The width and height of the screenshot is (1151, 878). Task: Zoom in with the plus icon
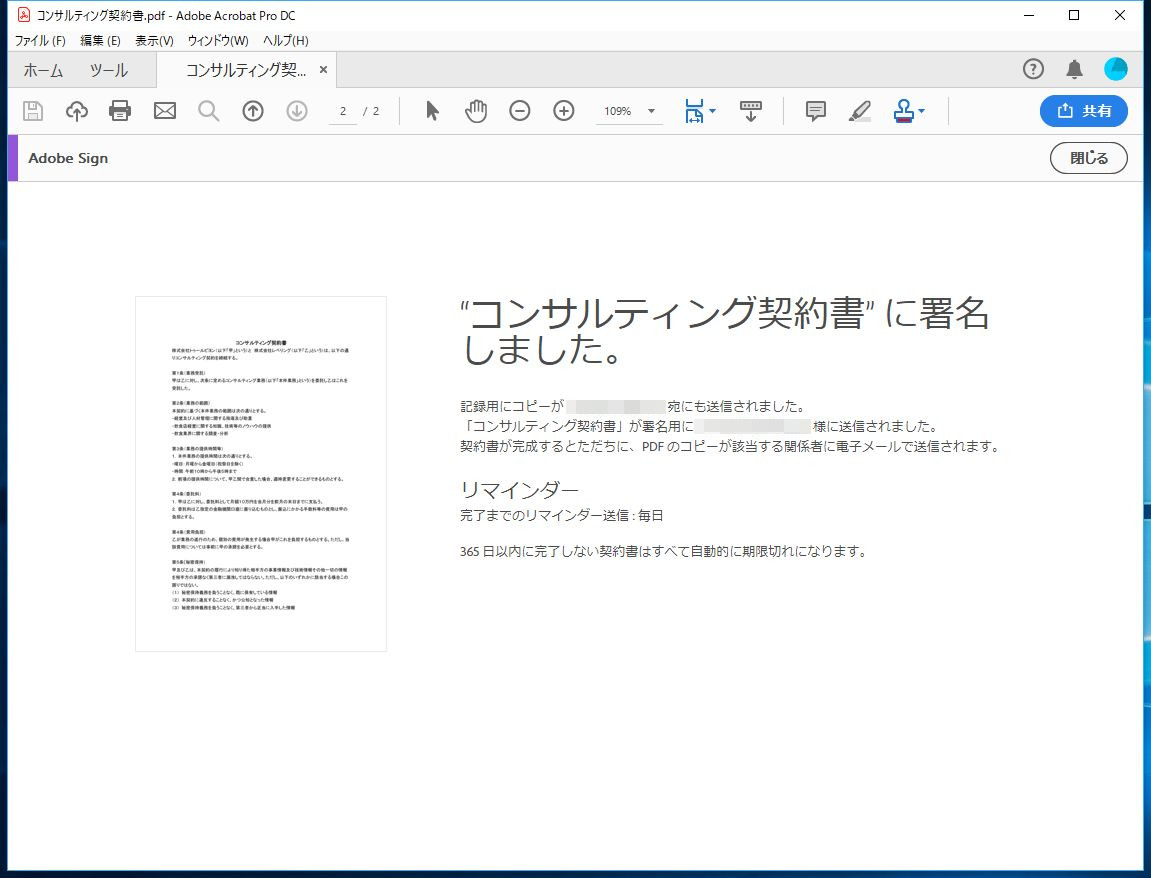point(564,111)
